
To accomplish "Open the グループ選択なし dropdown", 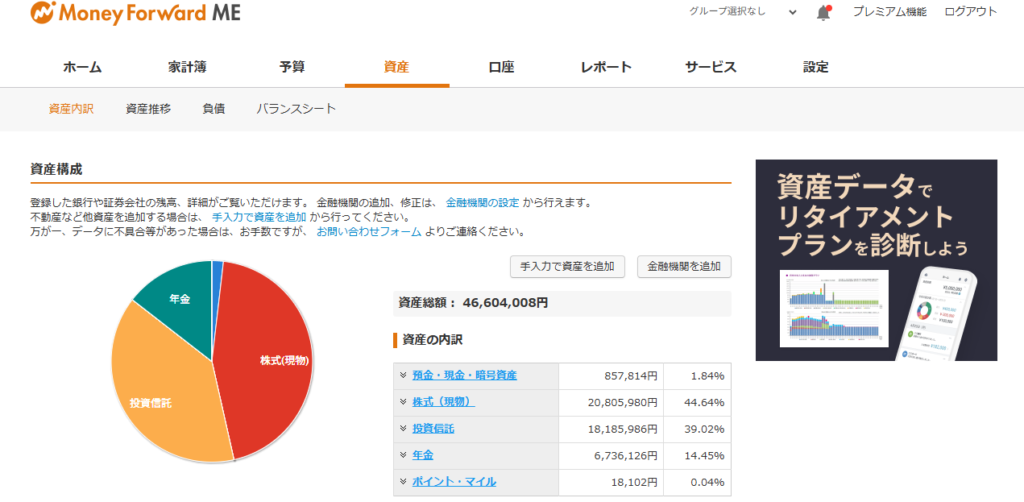I will coord(742,12).
